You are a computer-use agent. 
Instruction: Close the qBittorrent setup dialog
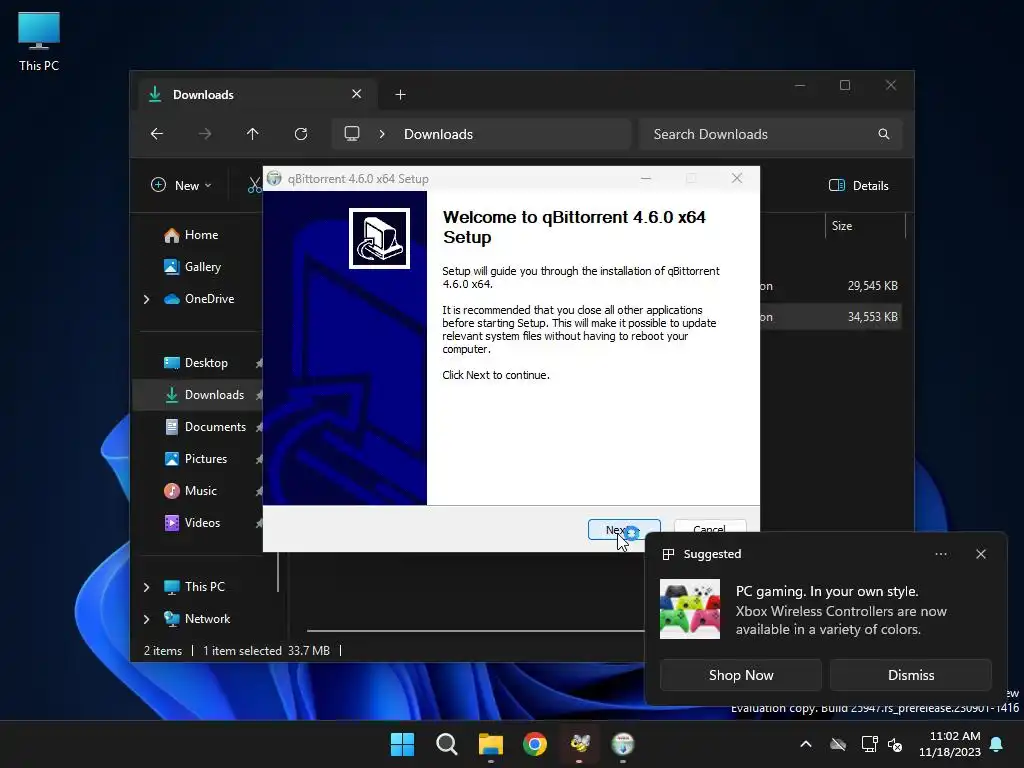737,178
